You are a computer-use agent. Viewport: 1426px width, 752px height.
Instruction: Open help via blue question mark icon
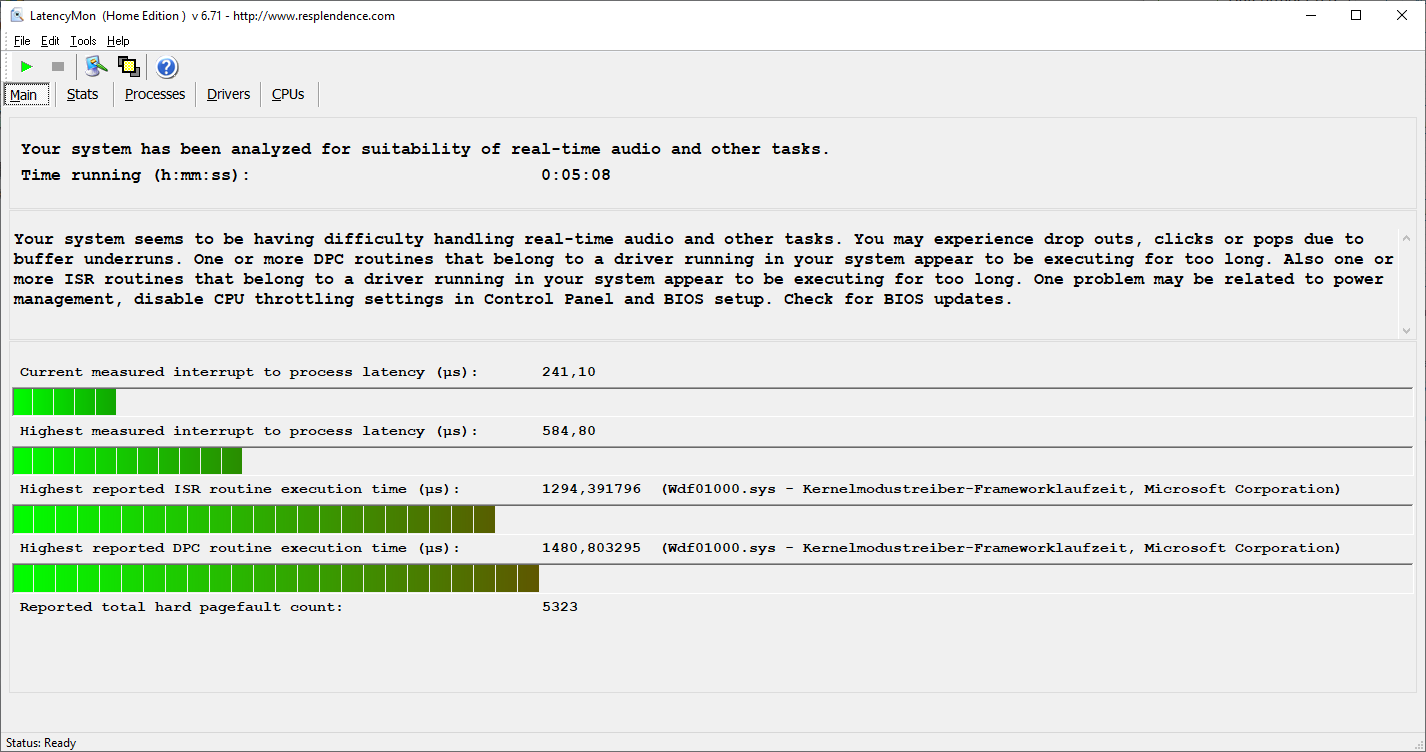167,67
